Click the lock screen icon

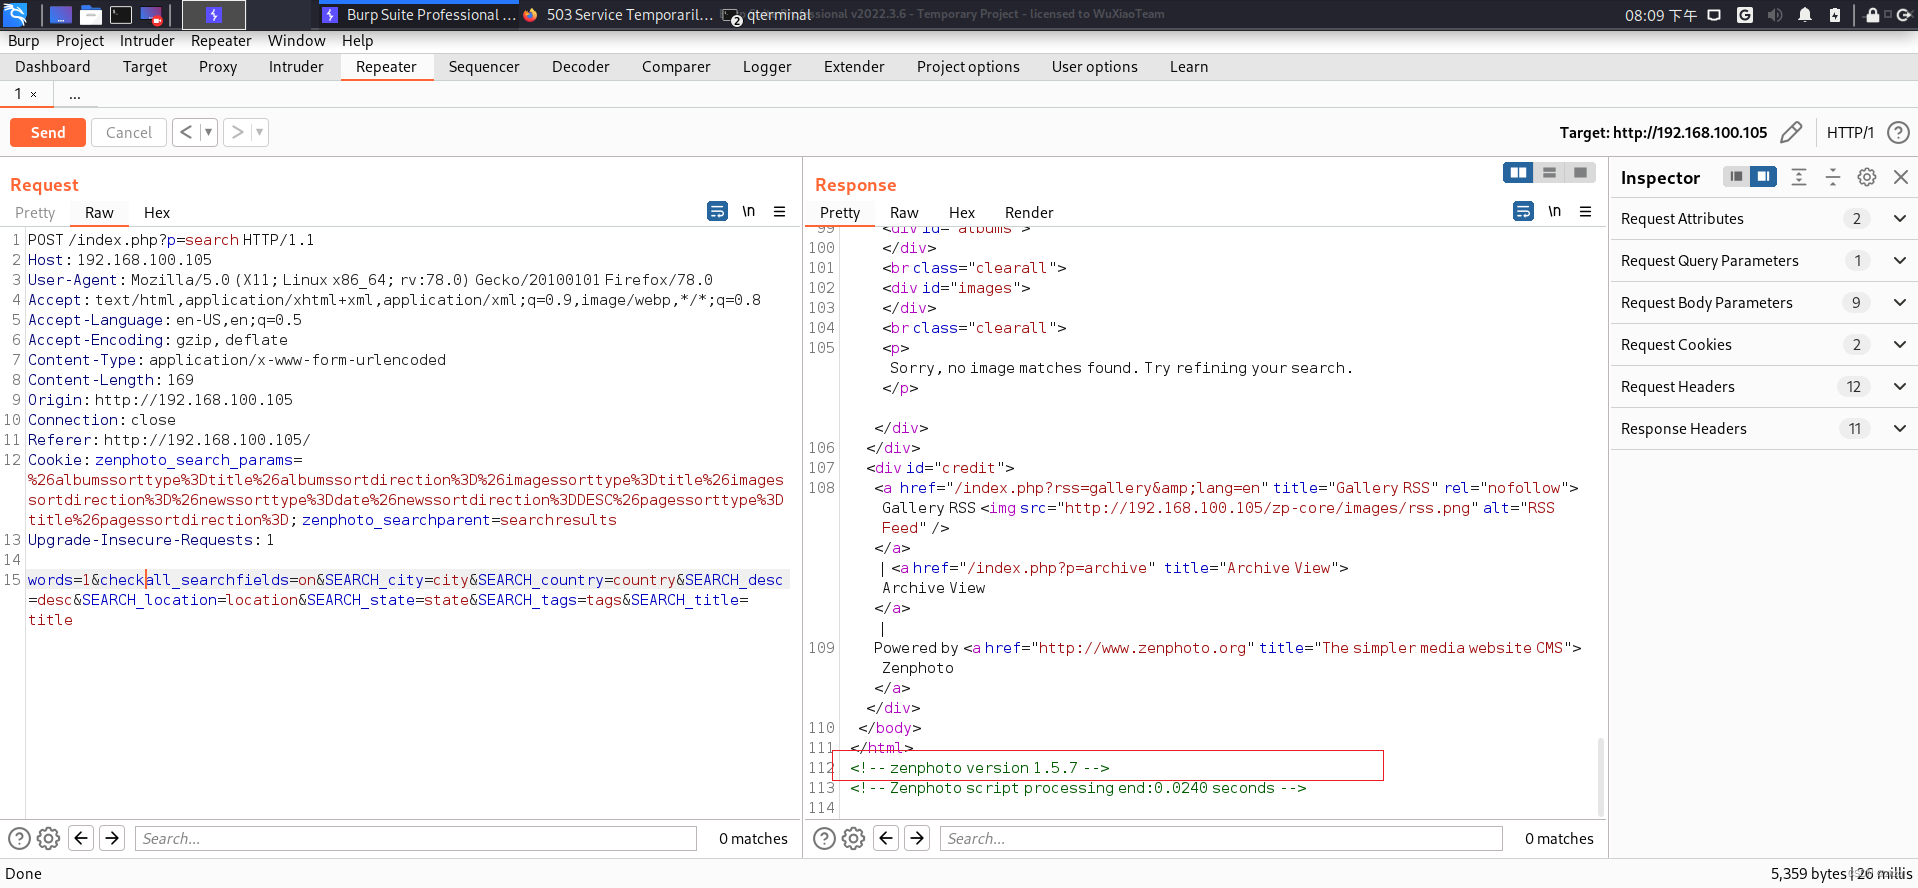pyautogui.click(x=1873, y=15)
